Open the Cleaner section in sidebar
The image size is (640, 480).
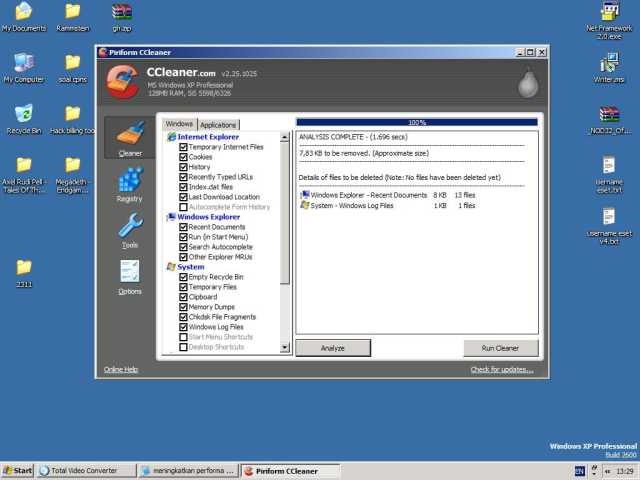tap(130, 138)
